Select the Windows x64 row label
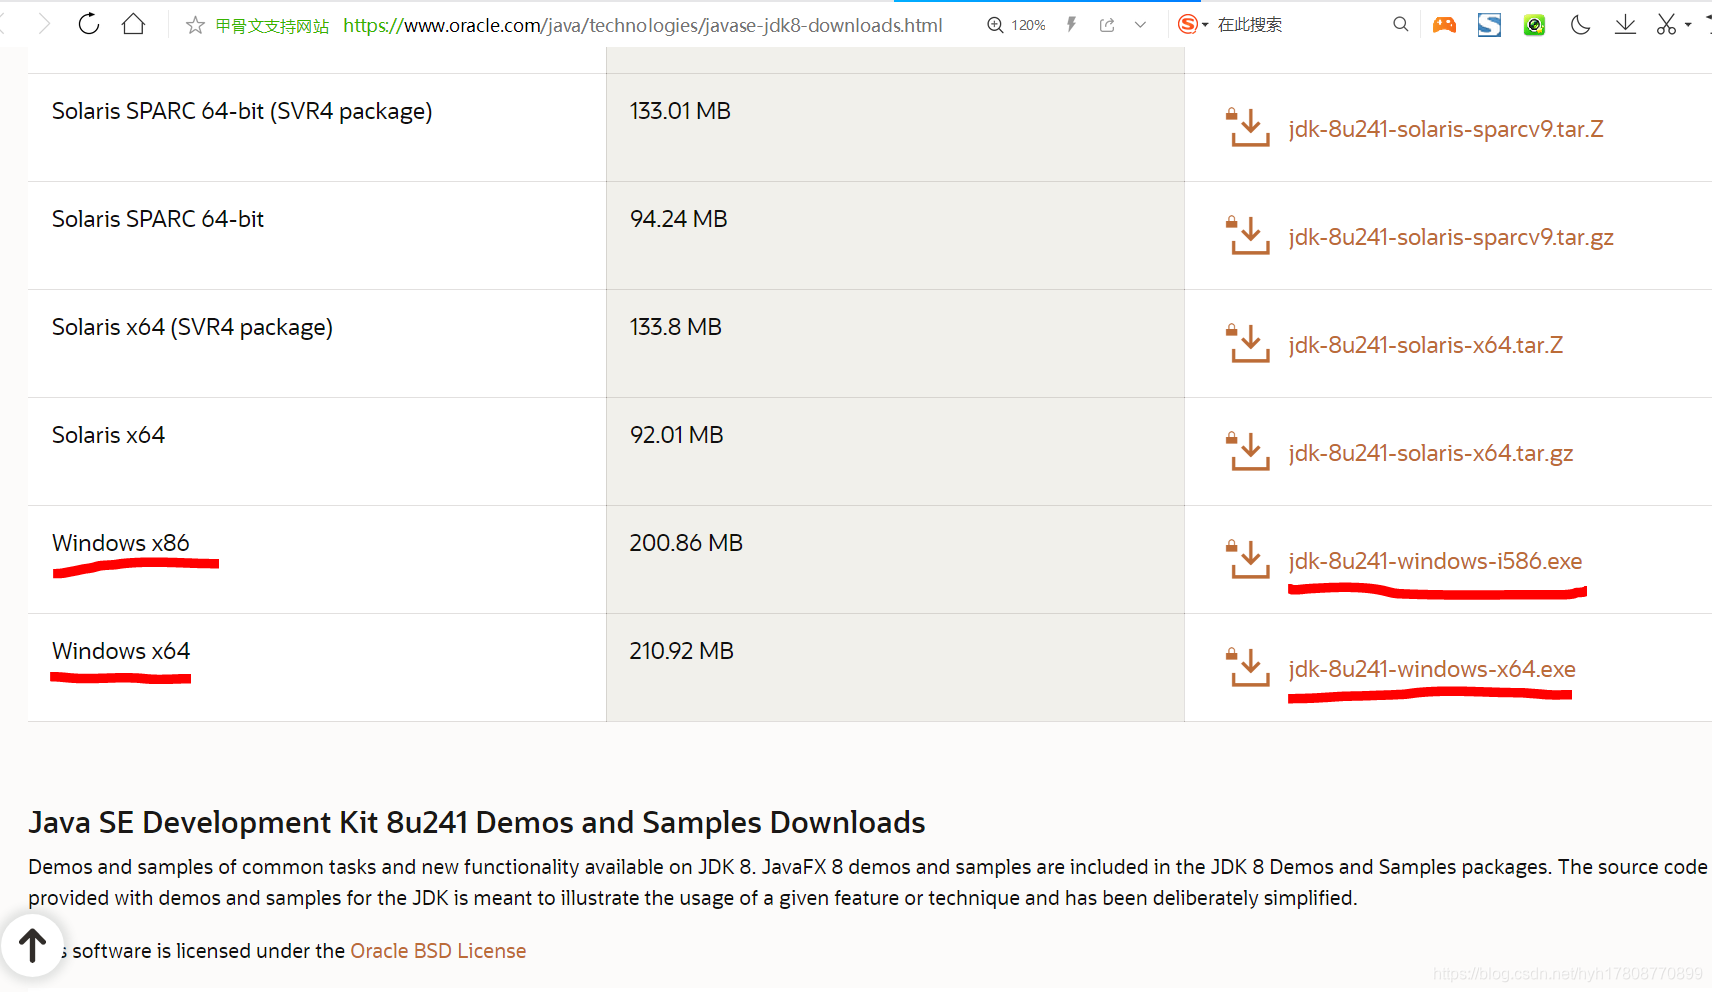Screen dimensions: 1712x992 pos(121,651)
